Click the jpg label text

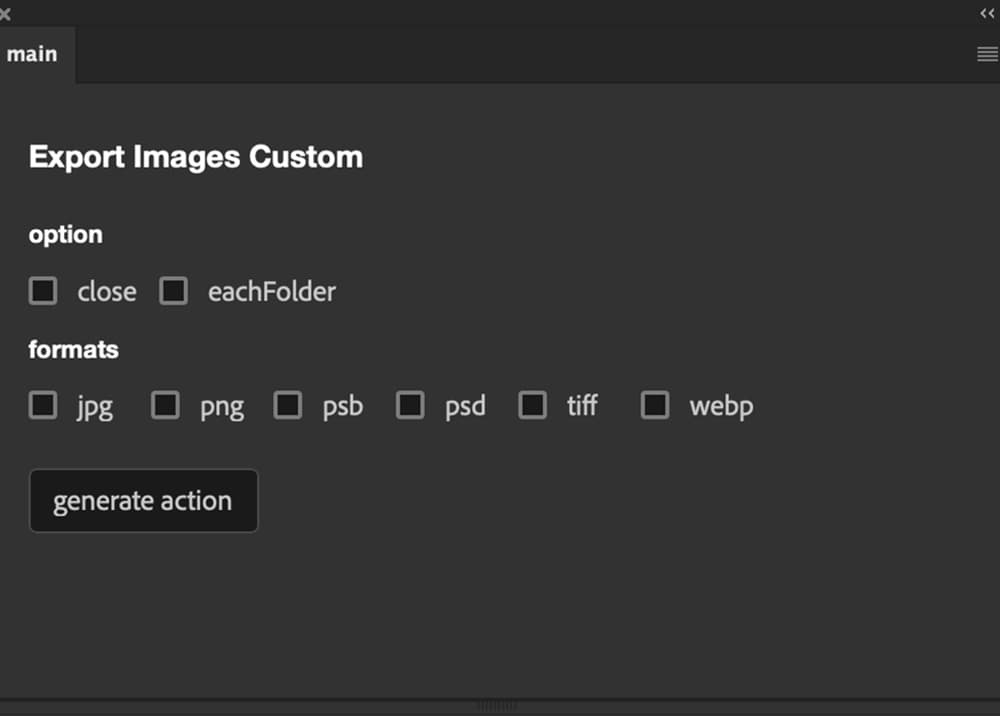coord(94,406)
